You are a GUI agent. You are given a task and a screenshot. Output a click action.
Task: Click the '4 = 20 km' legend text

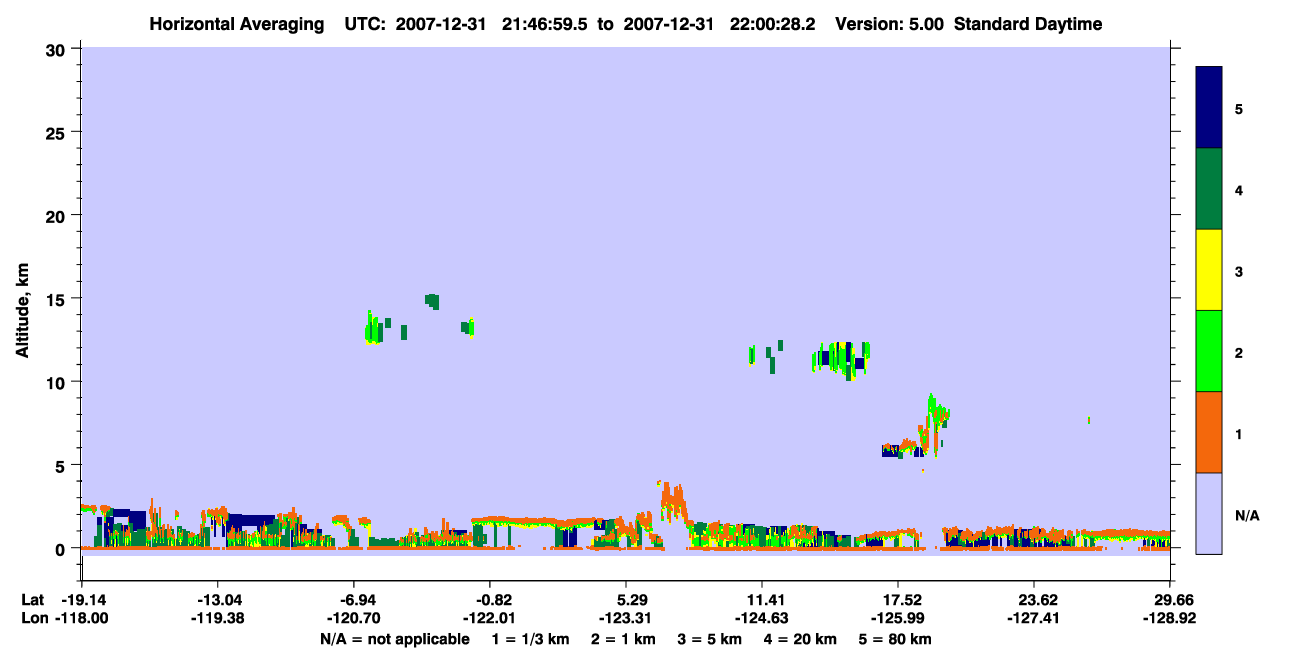(800, 639)
